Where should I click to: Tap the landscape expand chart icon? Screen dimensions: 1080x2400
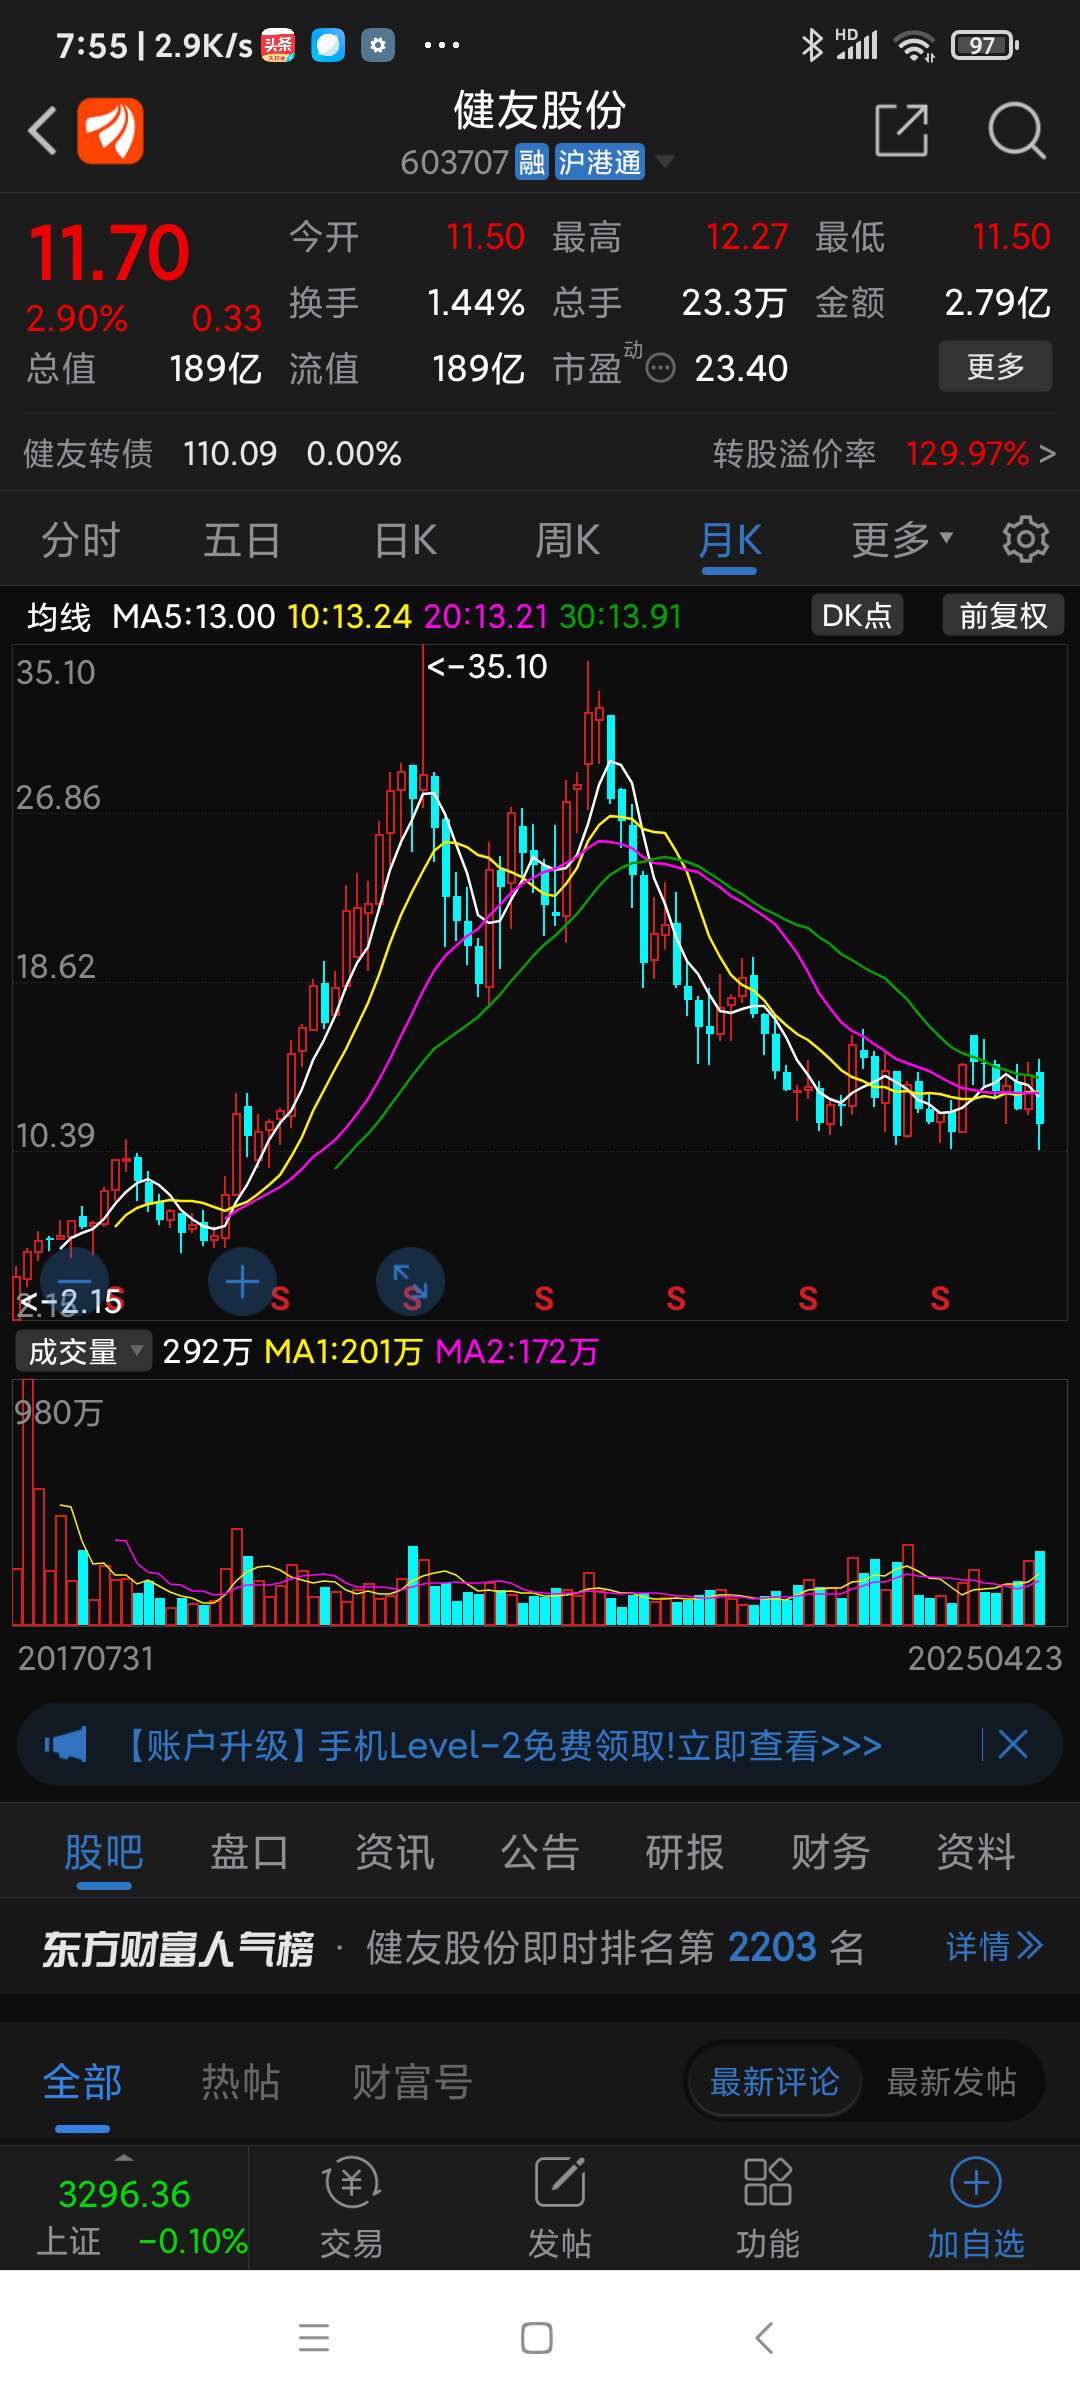(x=410, y=1281)
